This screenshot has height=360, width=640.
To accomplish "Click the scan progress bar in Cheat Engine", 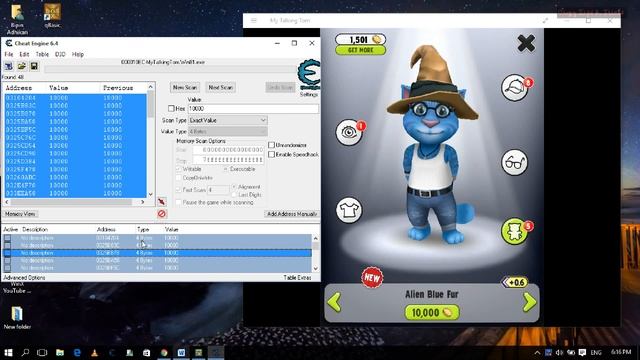I will 169,69.
